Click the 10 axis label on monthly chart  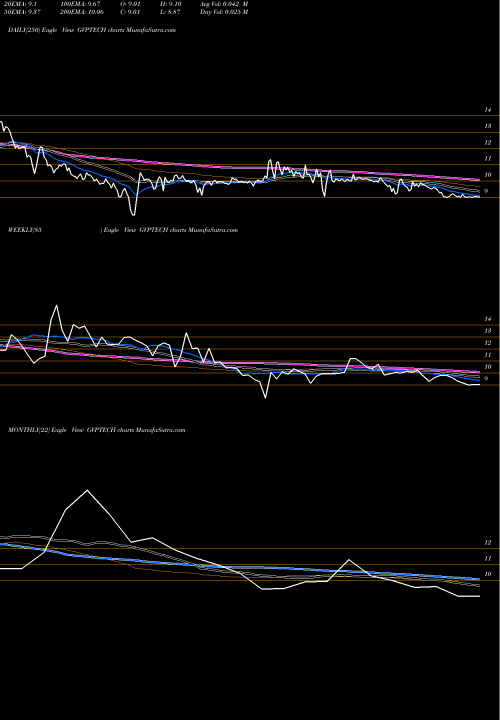(488, 574)
